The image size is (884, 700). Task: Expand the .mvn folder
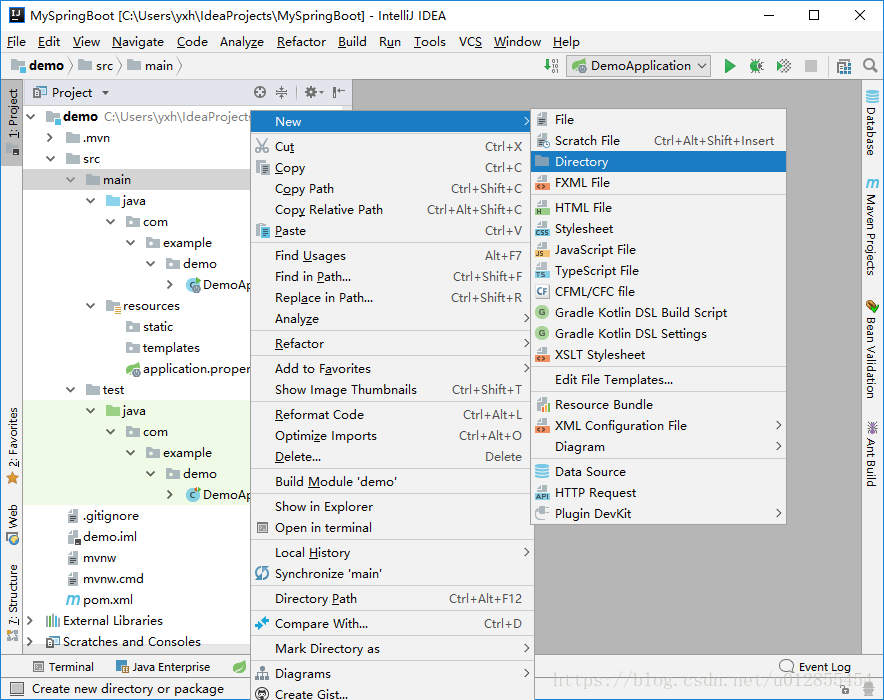[50, 138]
